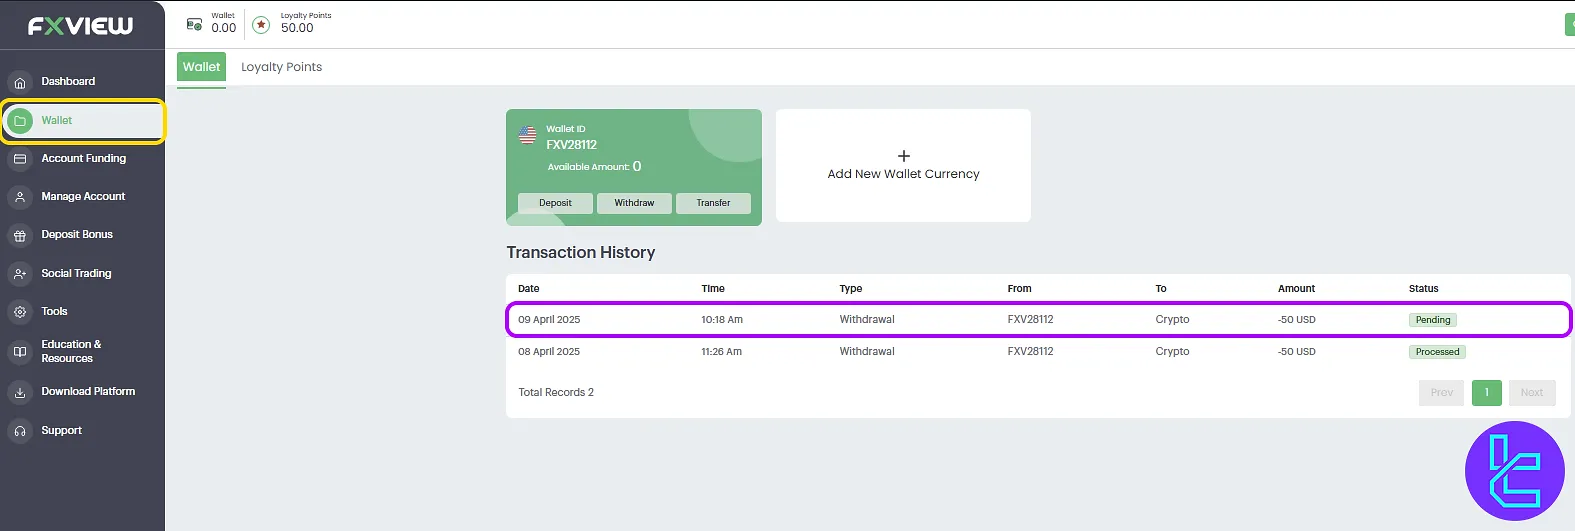The width and height of the screenshot is (1575, 531).
Task: Open Account Funding menu item
Action: (84, 158)
